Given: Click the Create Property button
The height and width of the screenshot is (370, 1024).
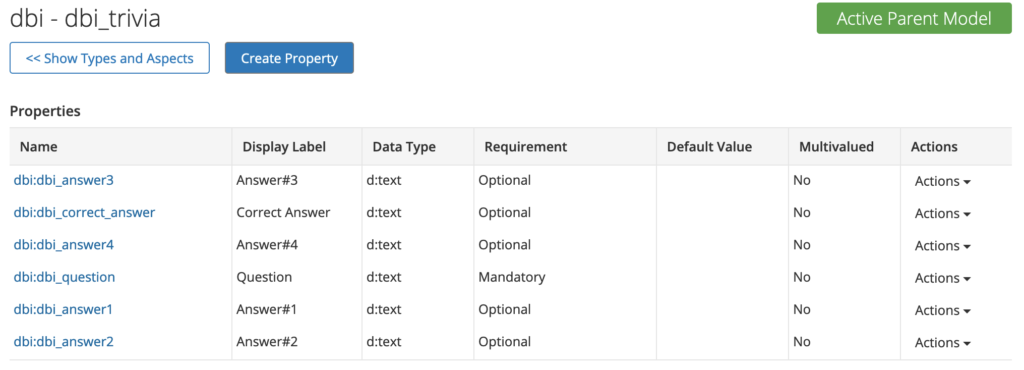Looking at the screenshot, I should (289, 58).
